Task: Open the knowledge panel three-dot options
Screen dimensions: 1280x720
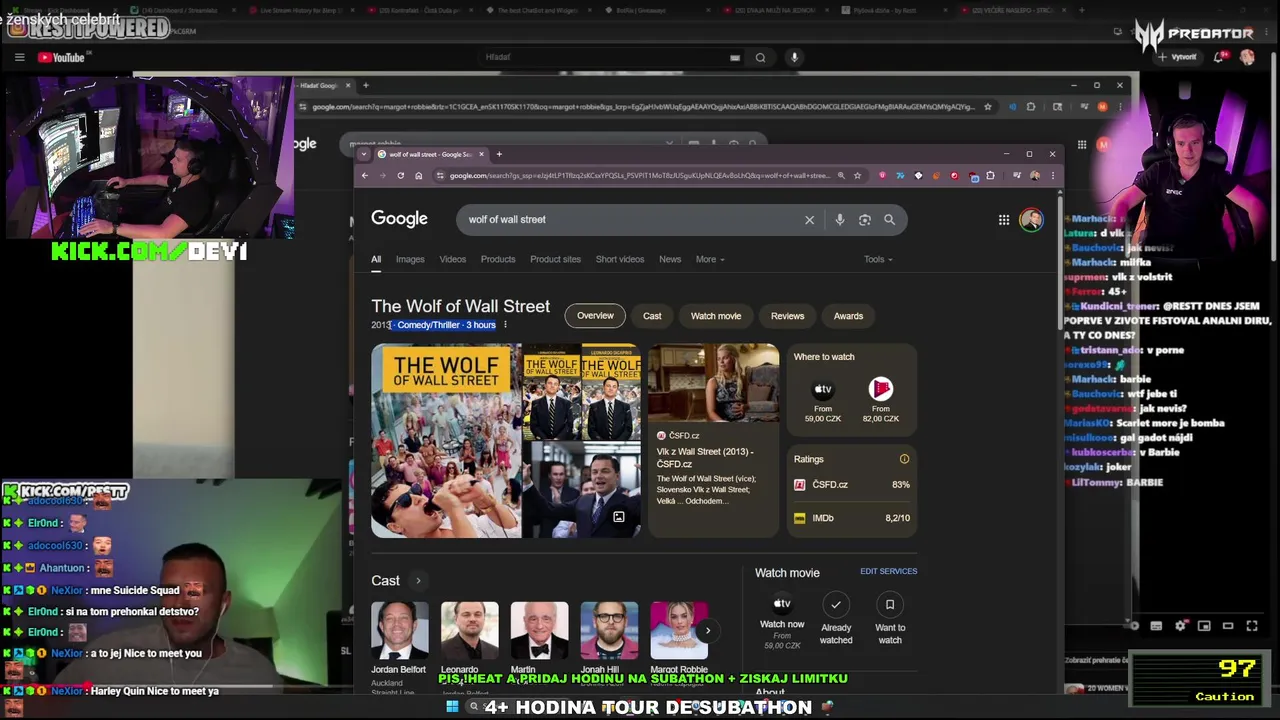Action: coord(505,325)
